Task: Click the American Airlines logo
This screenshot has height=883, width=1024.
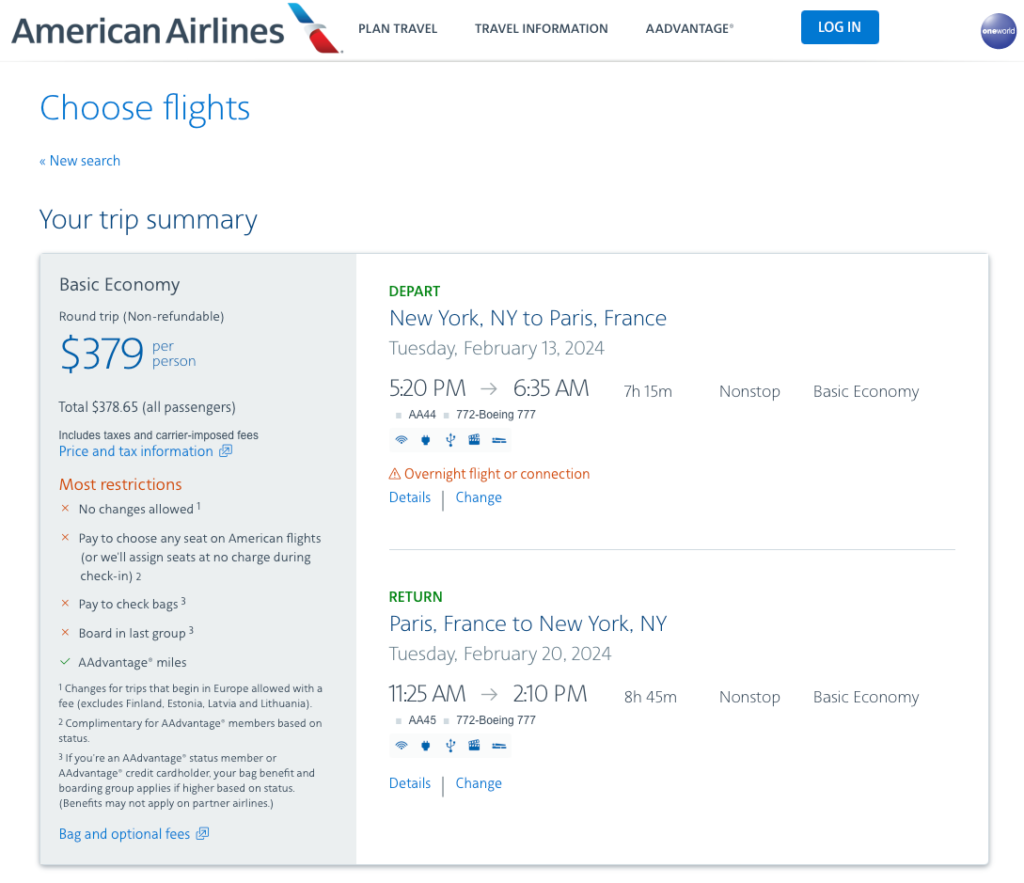Action: tap(177, 29)
